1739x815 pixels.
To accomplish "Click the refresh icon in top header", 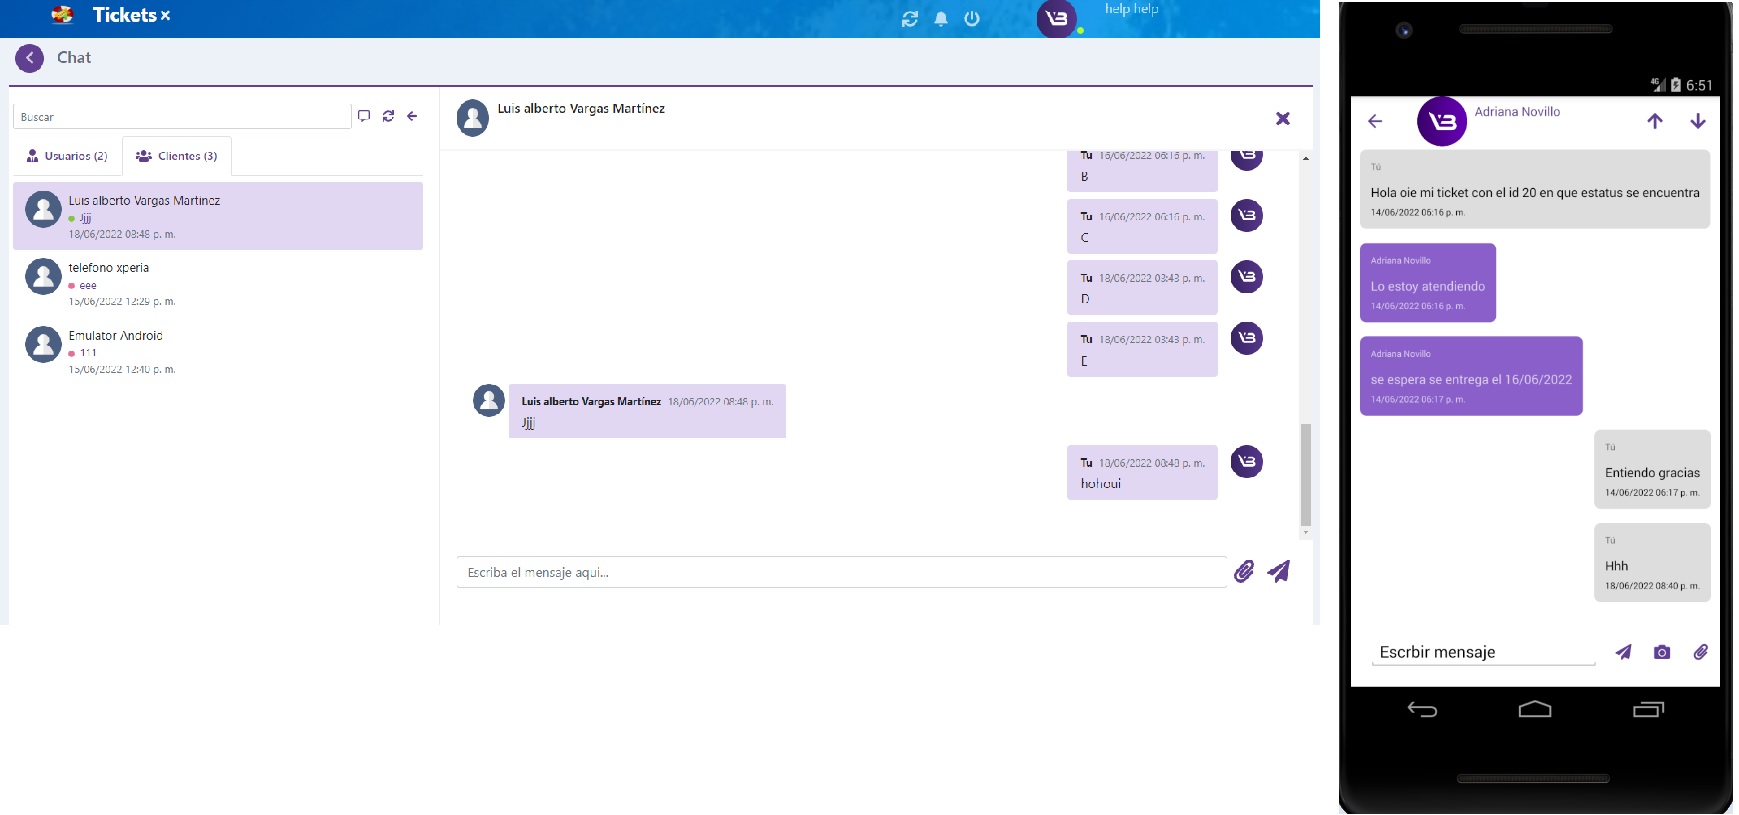I will point(909,19).
